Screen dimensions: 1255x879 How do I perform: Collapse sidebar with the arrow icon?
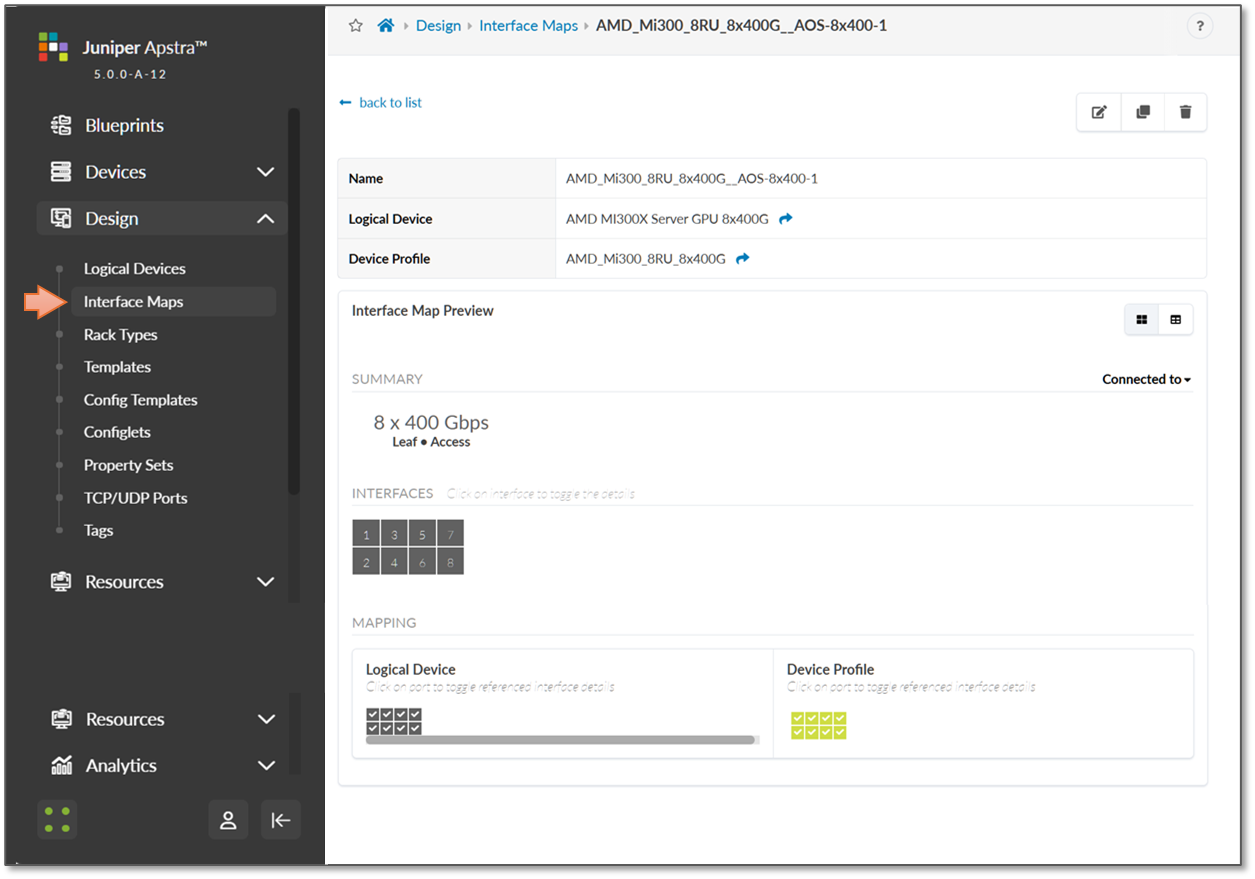coord(281,820)
